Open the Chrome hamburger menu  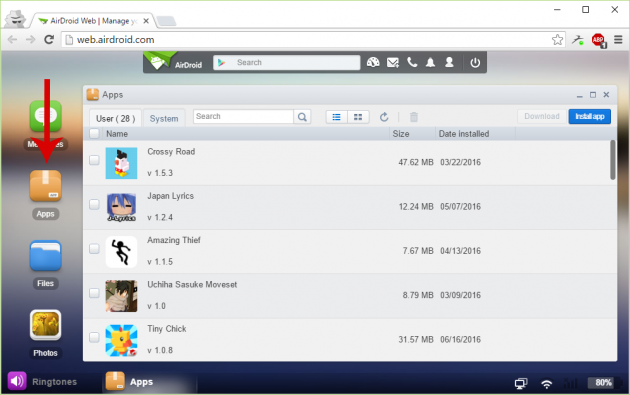coord(618,39)
